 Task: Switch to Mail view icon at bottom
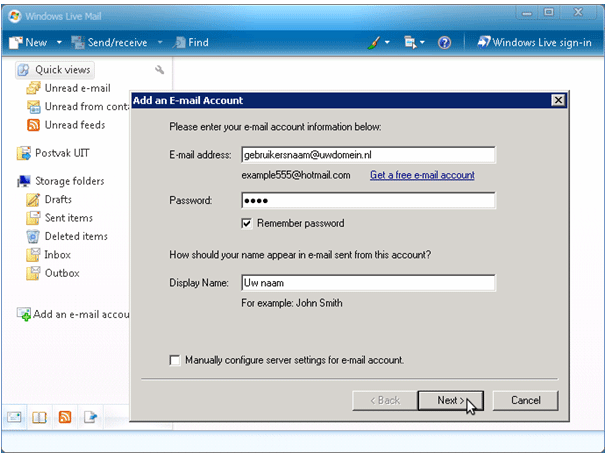pos(14,417)
